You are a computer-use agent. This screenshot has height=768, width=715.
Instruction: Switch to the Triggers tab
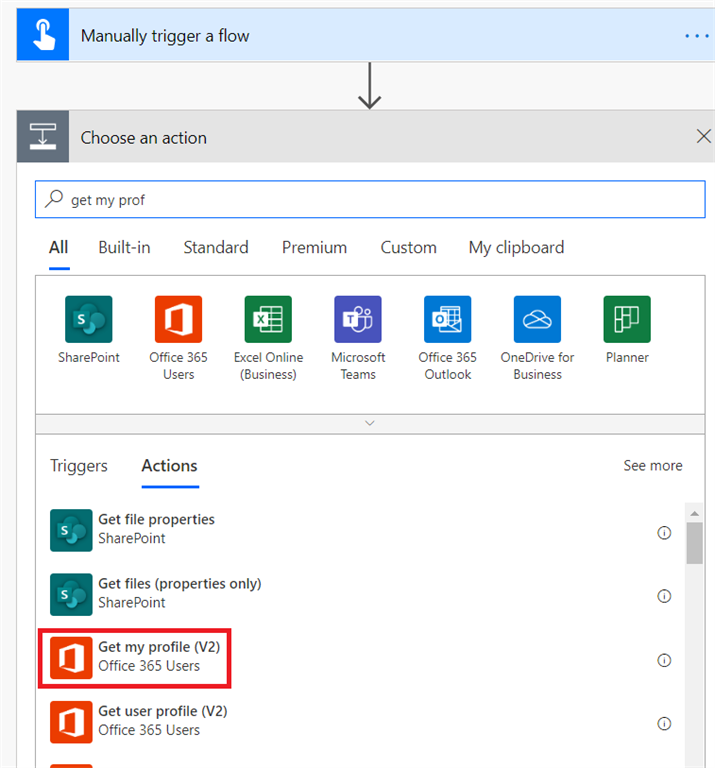point(79,466)
